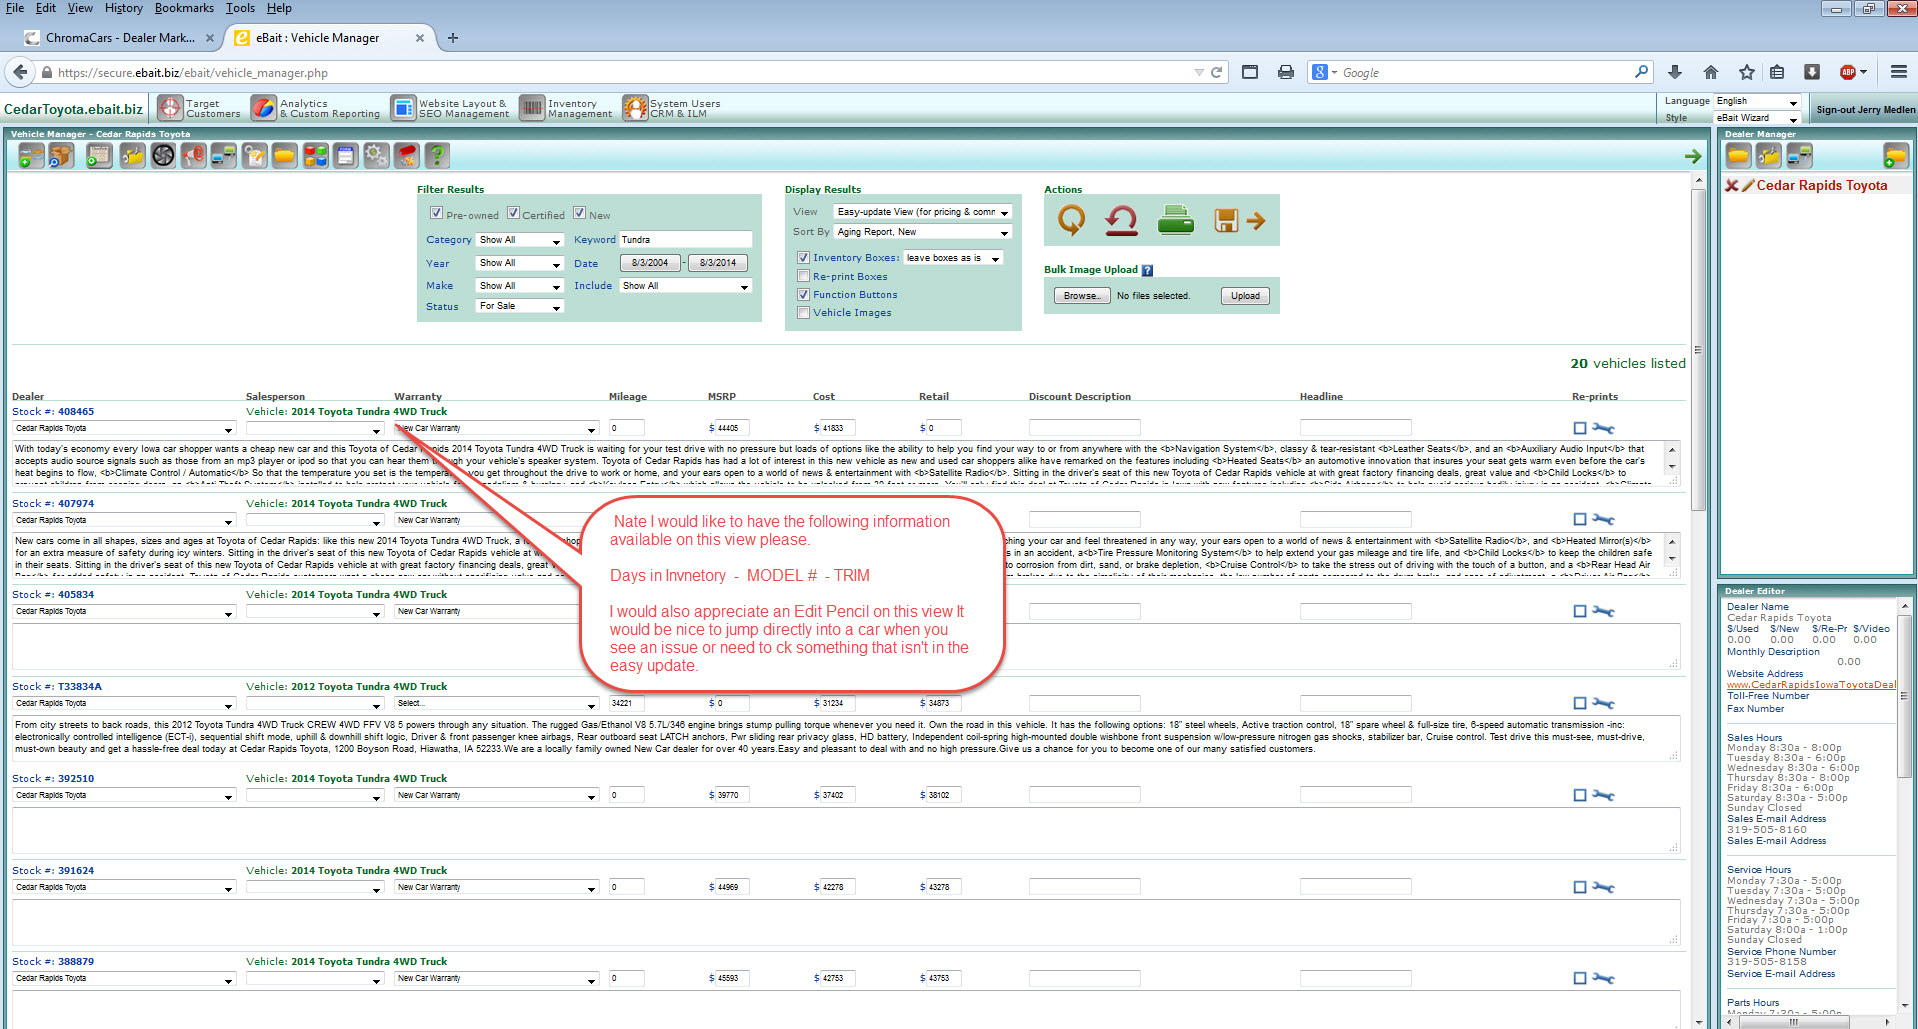Open the colored cubes icon in toolbar
The image size is (1918, 1029).
[316, 156]
